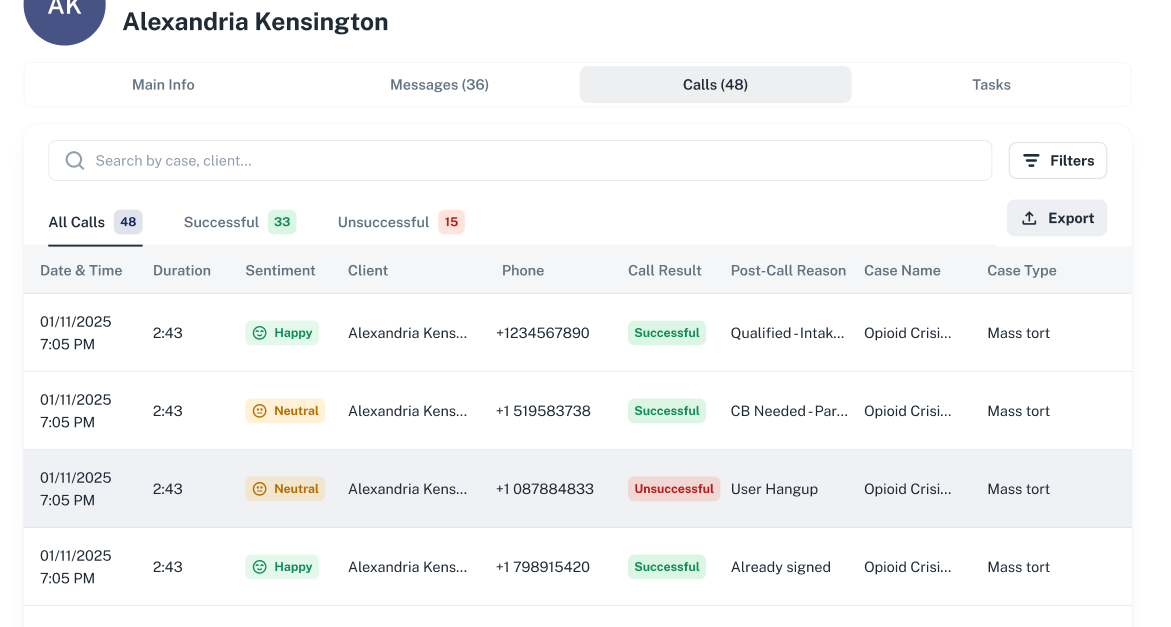Select the Successful calls filter tab

click(221, 222)
